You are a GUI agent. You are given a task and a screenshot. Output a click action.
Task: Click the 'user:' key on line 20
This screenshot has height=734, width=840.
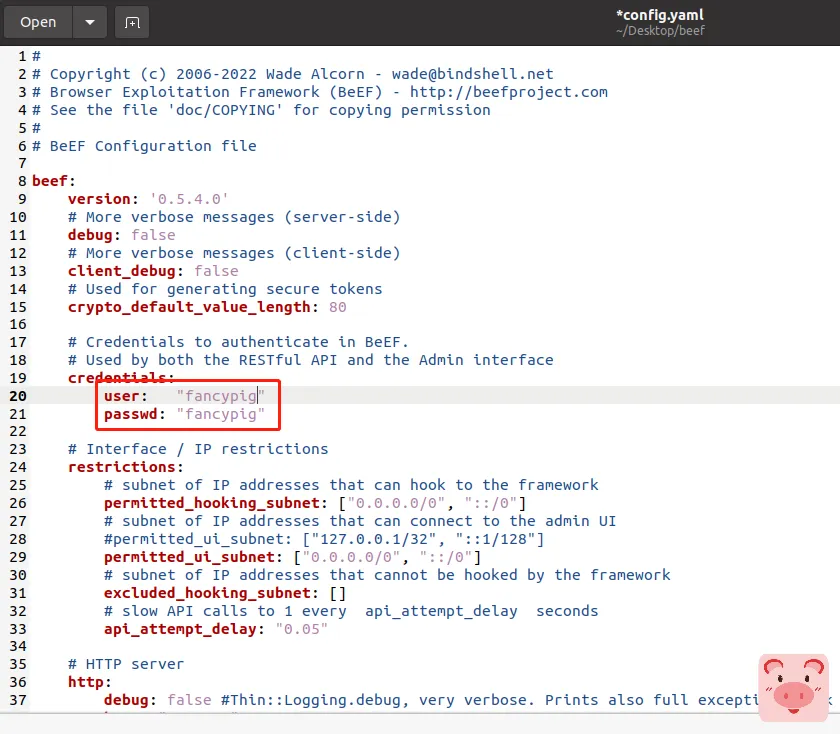125,396
